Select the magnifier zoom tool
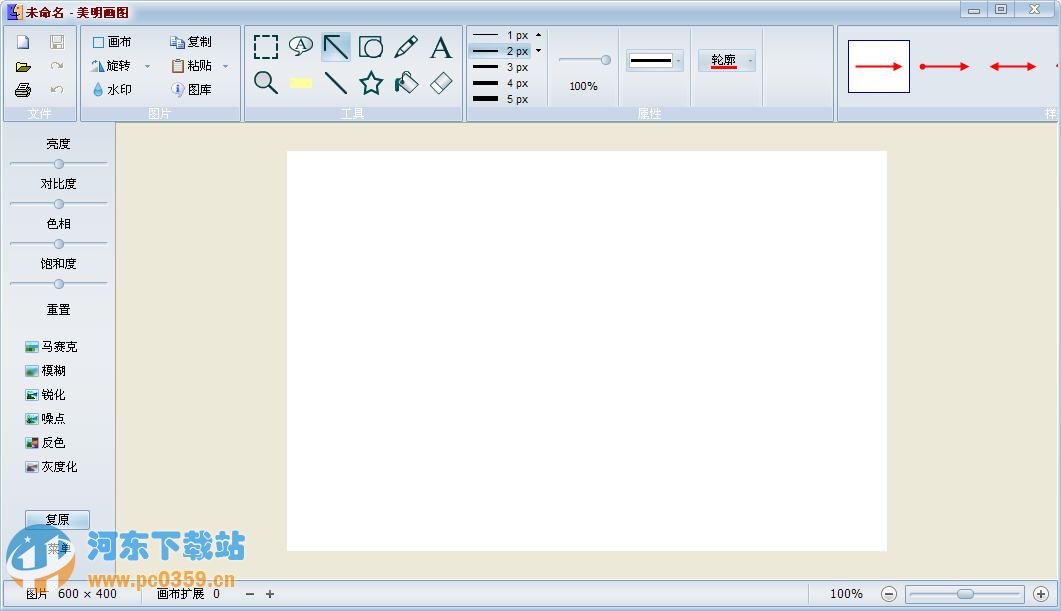The image size is (1061, 611). click(266, 83)
